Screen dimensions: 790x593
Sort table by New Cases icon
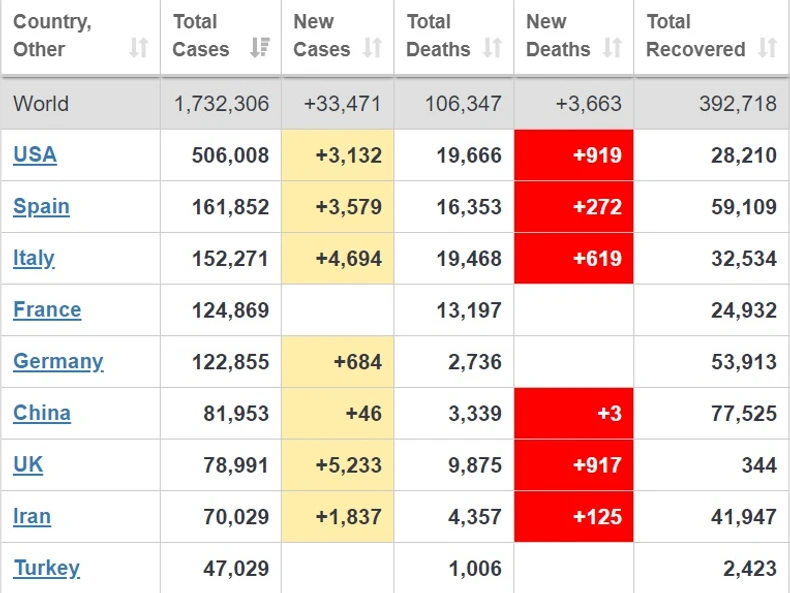point(373,49)
